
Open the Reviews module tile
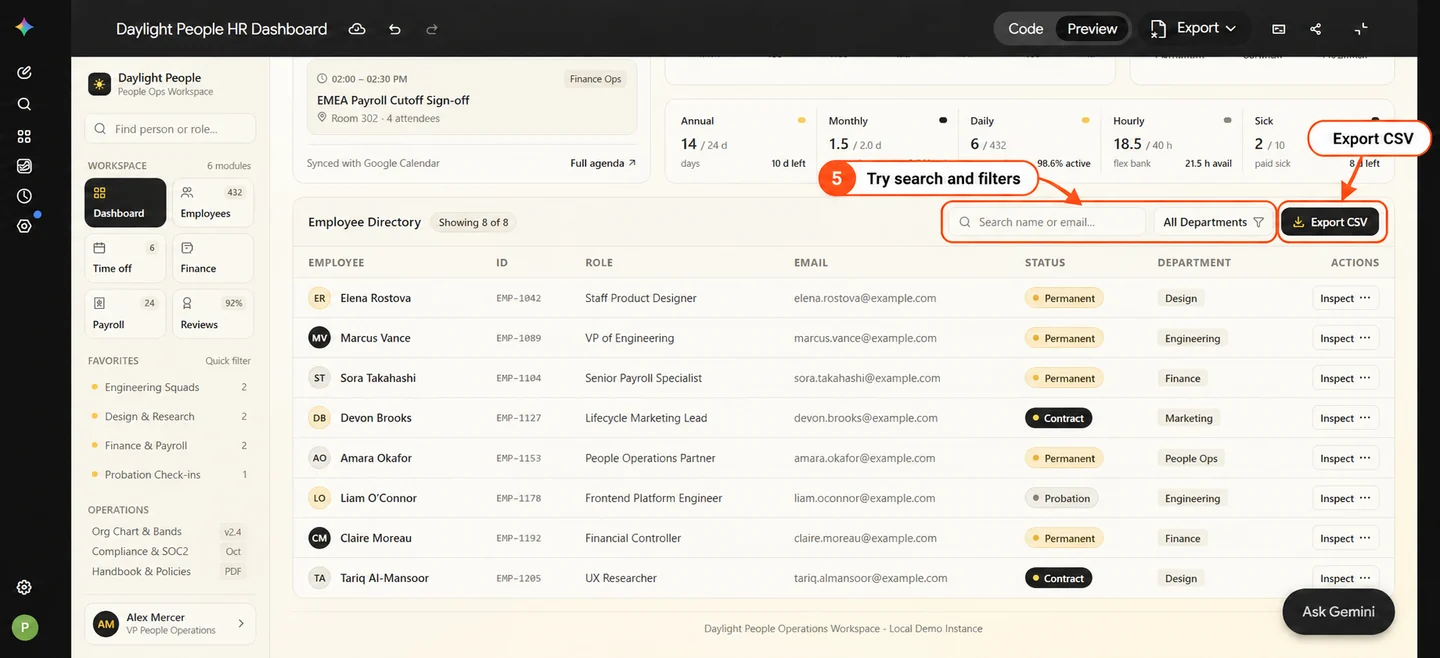click(x=212, y=314)
